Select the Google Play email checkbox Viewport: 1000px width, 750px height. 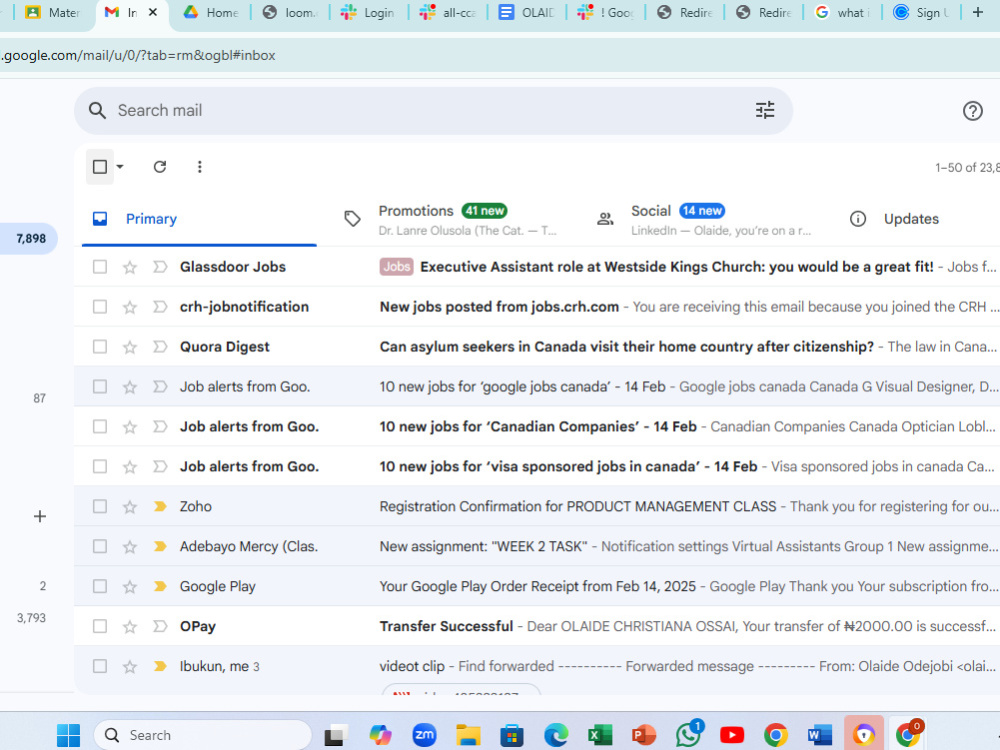(99, 586)
